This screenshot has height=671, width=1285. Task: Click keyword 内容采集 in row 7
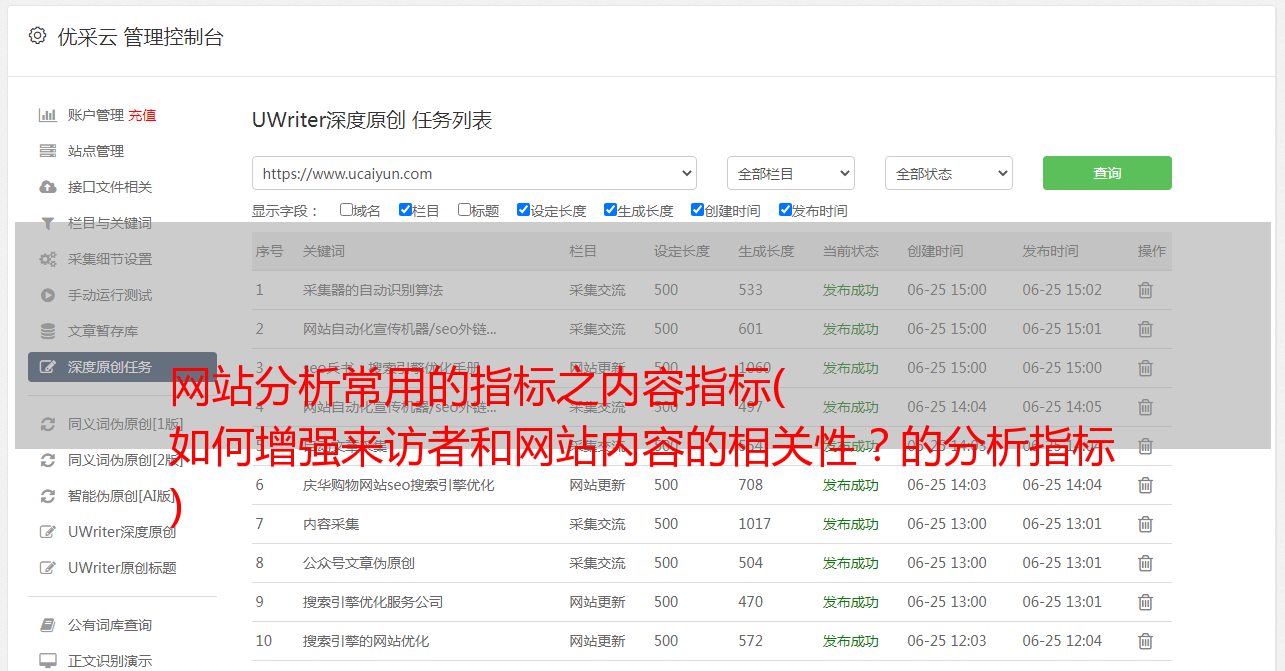[x=331, y=524]
